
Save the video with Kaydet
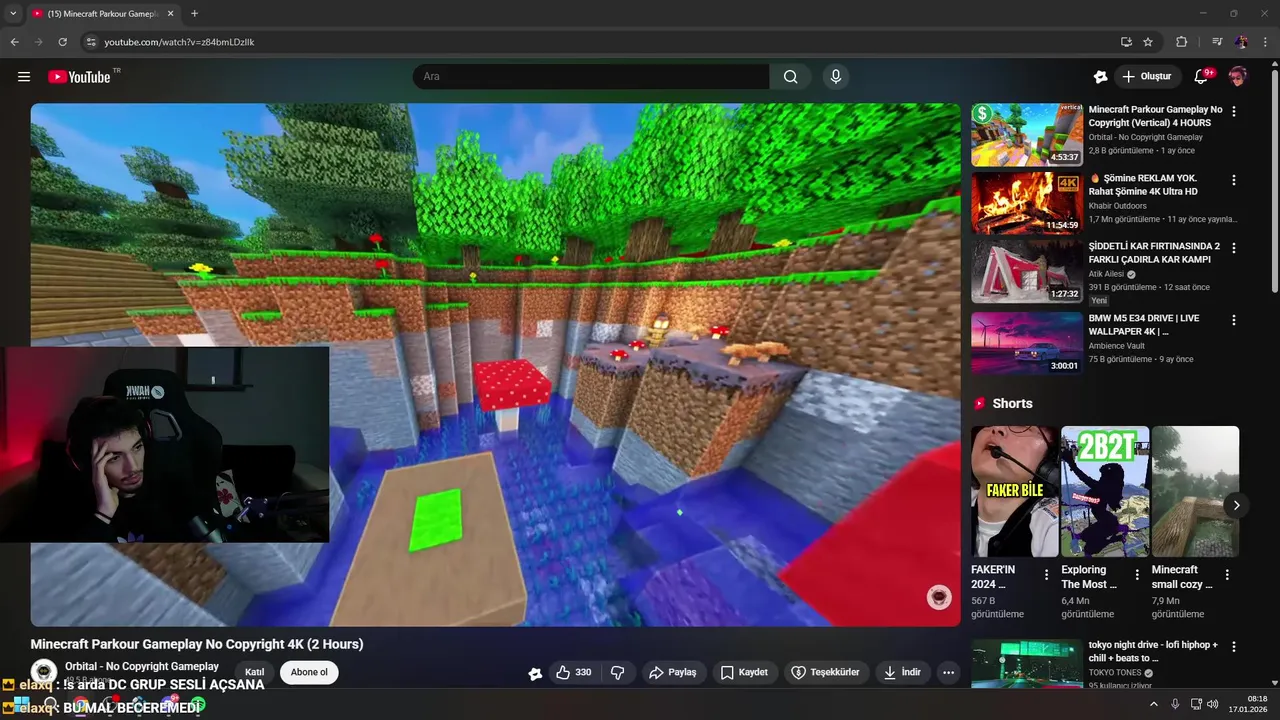coord(745,673)
